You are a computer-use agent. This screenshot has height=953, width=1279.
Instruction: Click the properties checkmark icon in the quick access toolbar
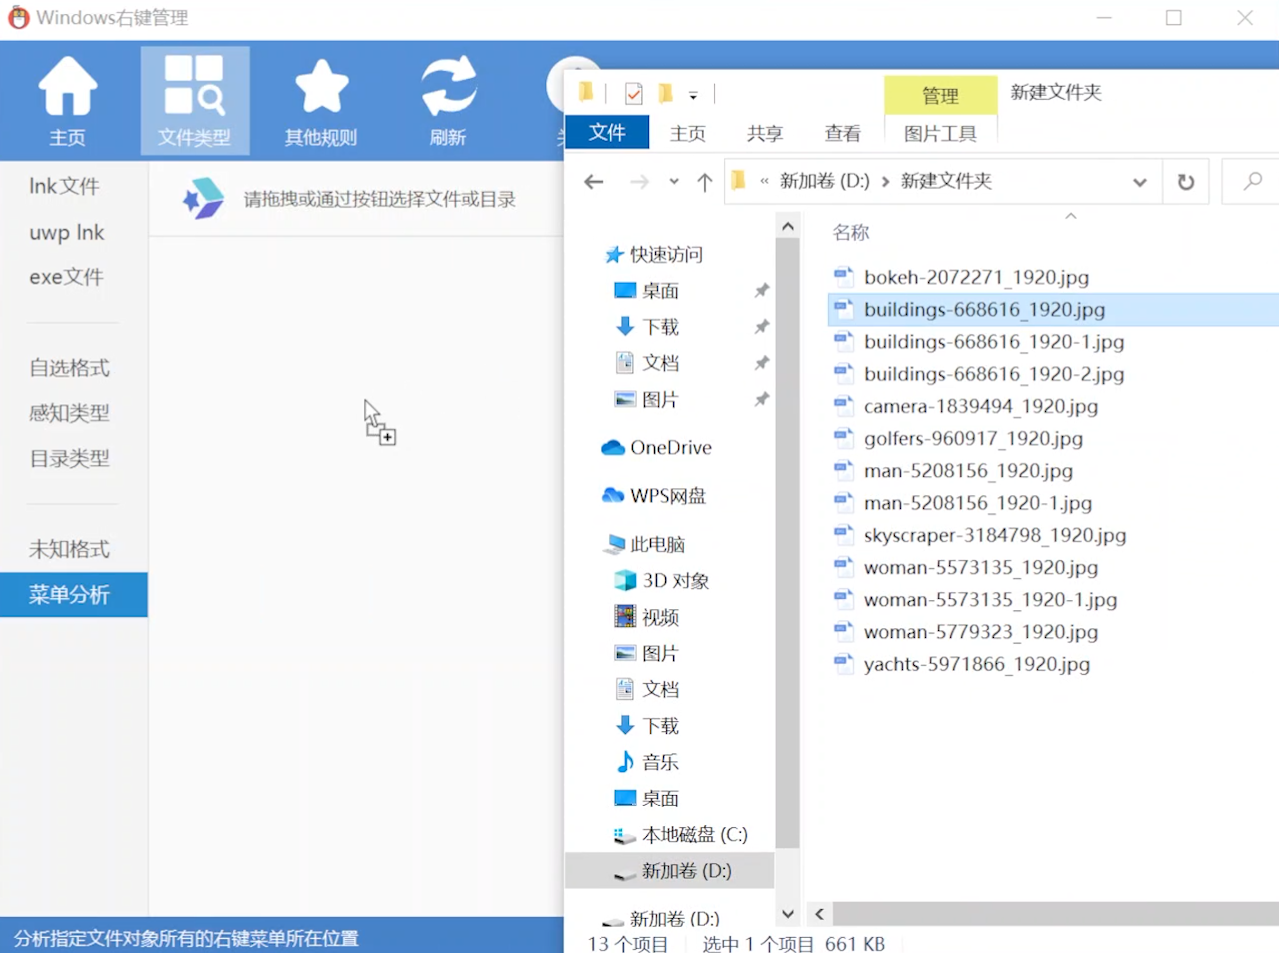click(x=634, y=93)
